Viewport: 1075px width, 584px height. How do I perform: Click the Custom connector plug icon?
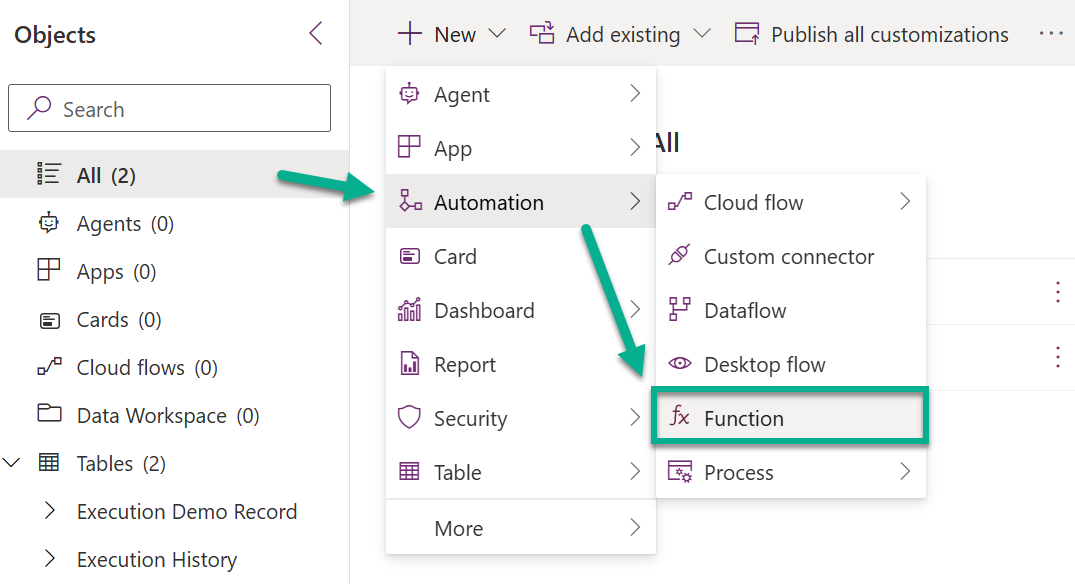(679, 256)
